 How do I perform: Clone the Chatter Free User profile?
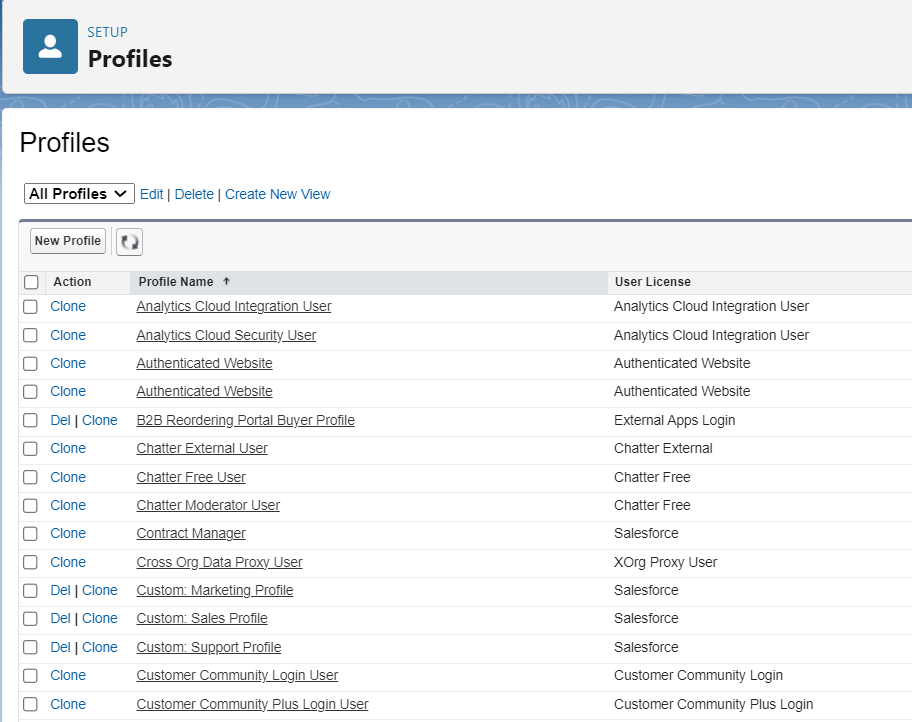[68, 477]
